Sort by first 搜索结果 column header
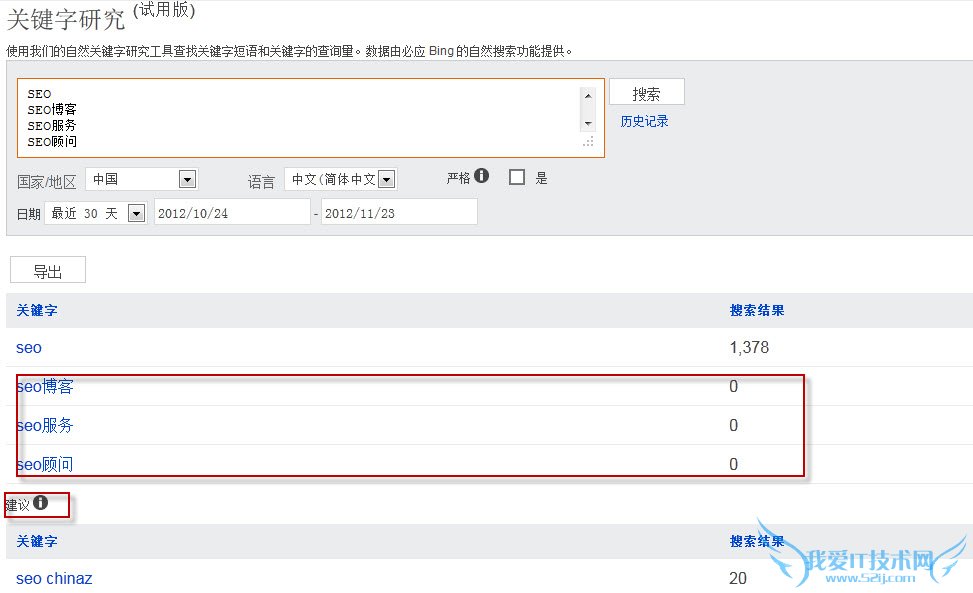Image resolution: width=973 pixels, height=593 pixels. [x=757, y=310]
